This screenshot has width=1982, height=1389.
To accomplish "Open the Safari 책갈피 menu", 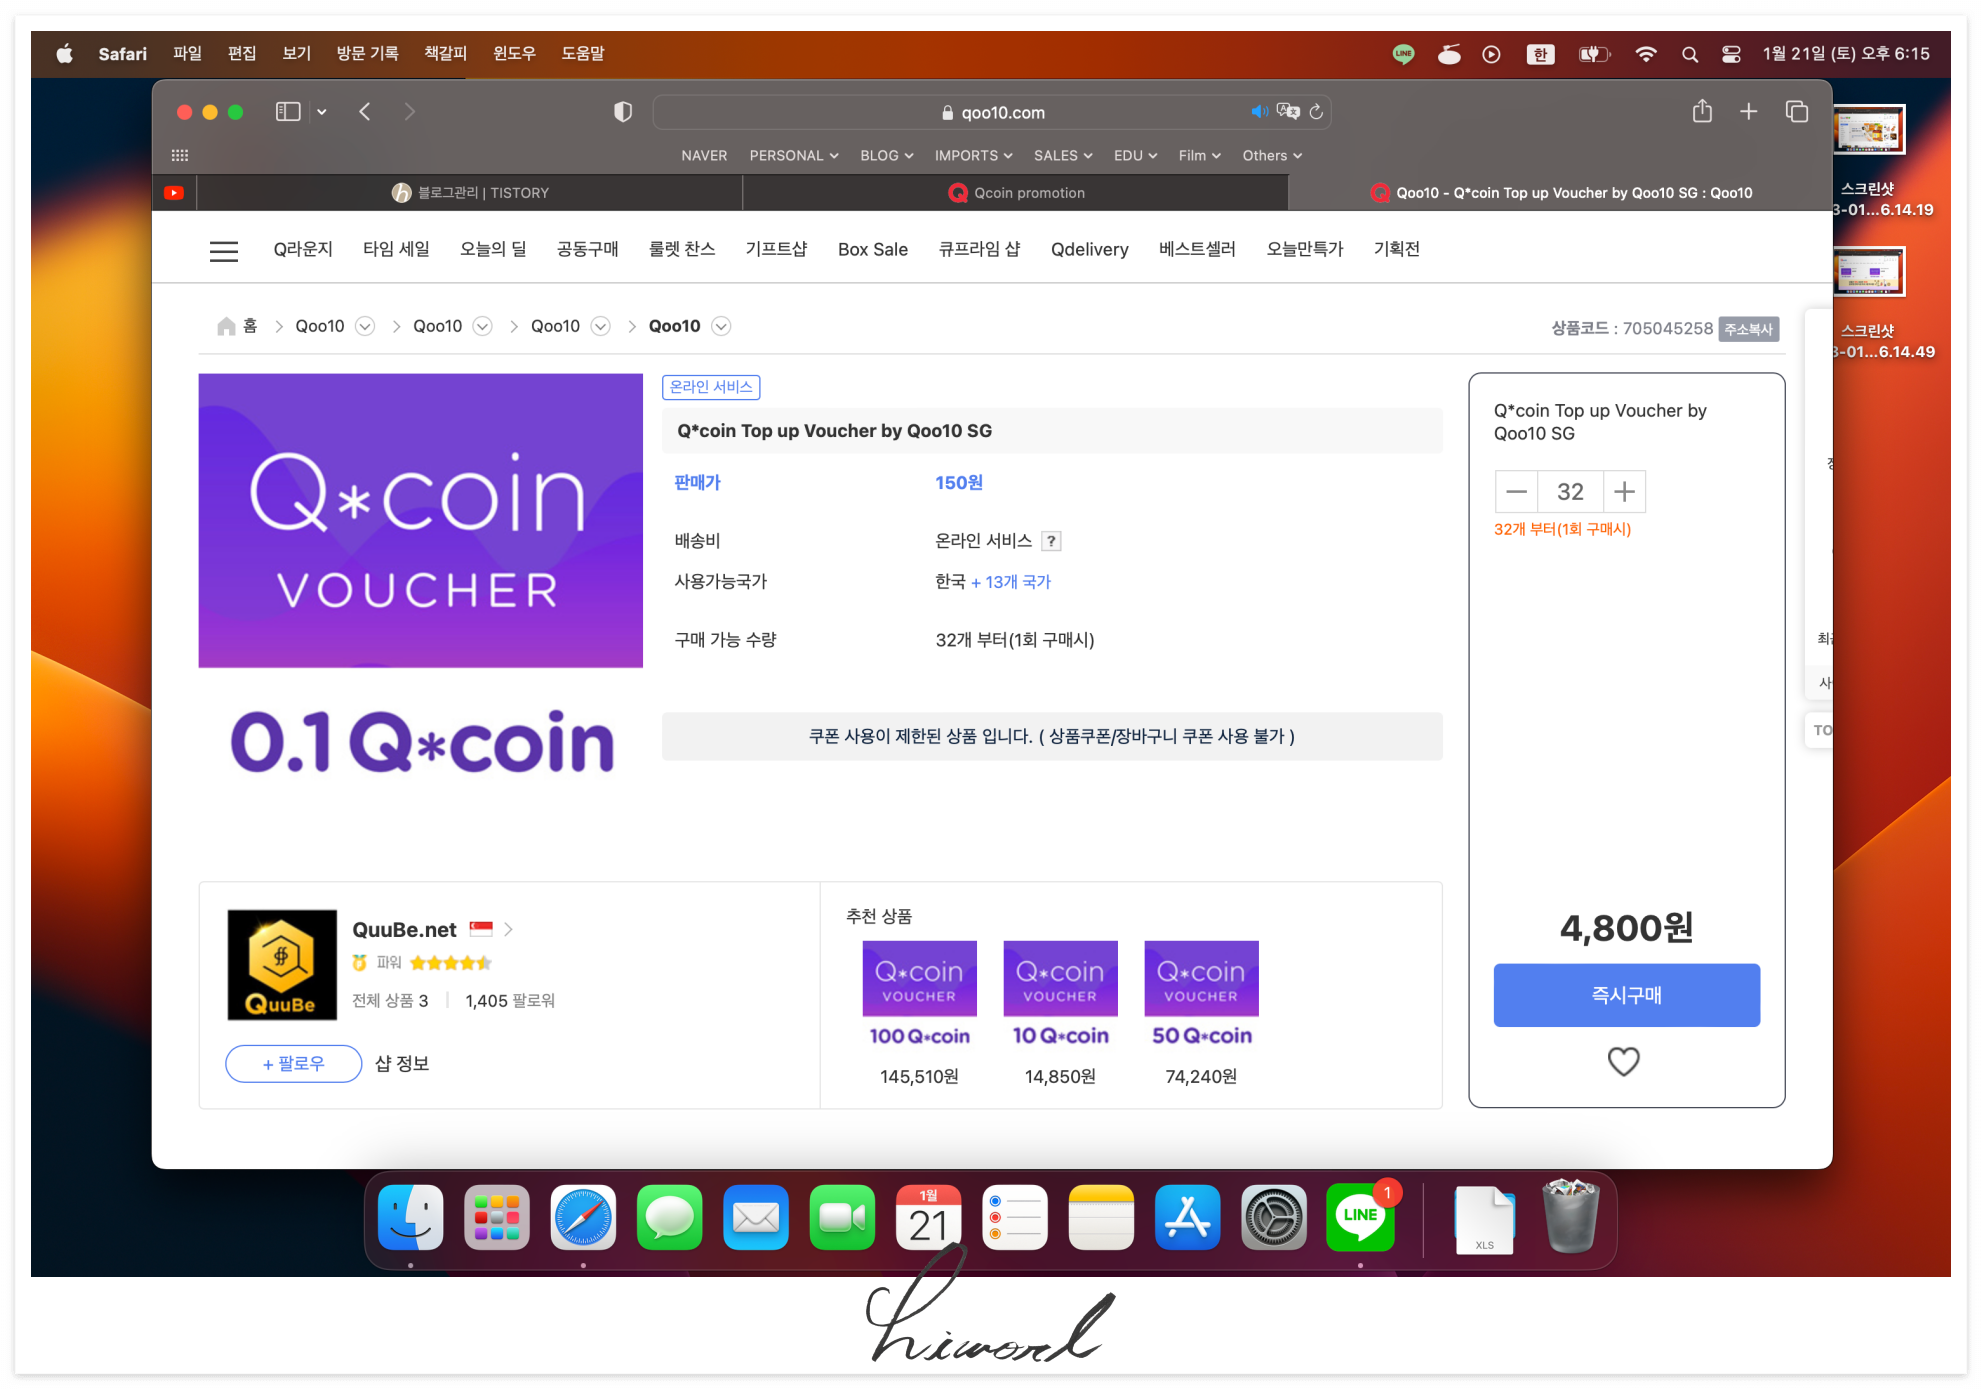I will point(445,54).
